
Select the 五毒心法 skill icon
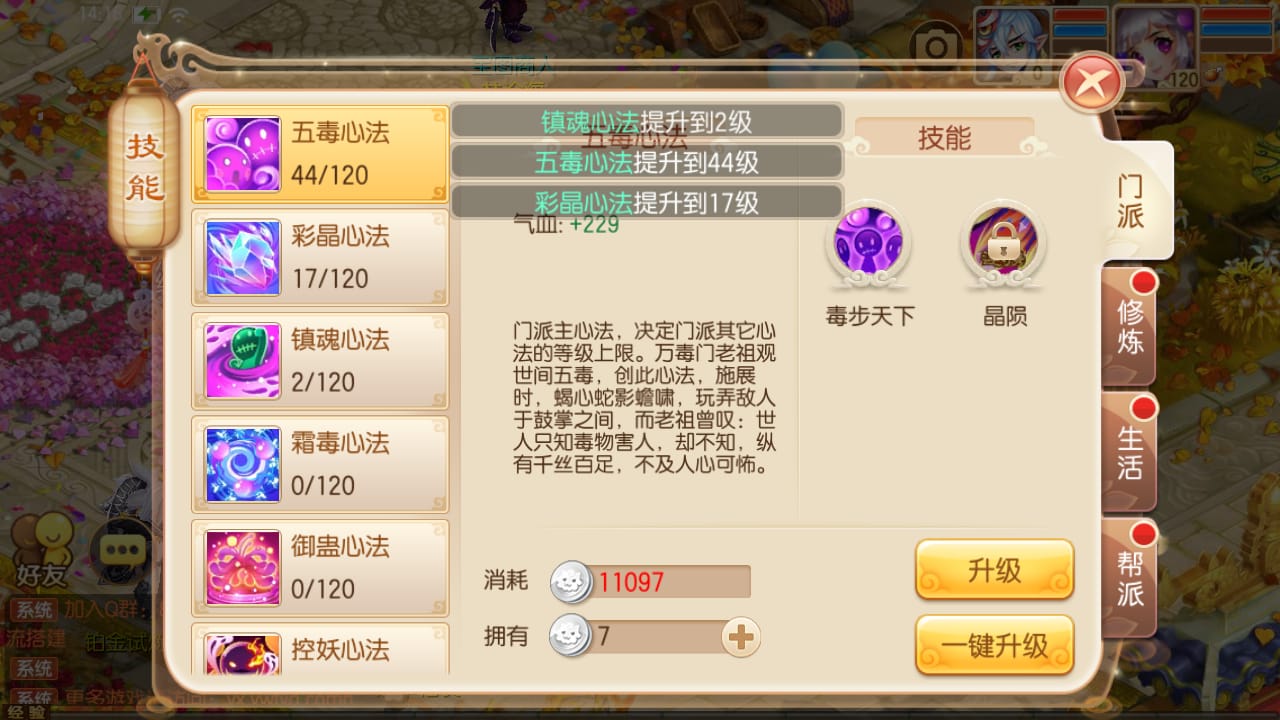pyautogui.click(x=243, y=154)
